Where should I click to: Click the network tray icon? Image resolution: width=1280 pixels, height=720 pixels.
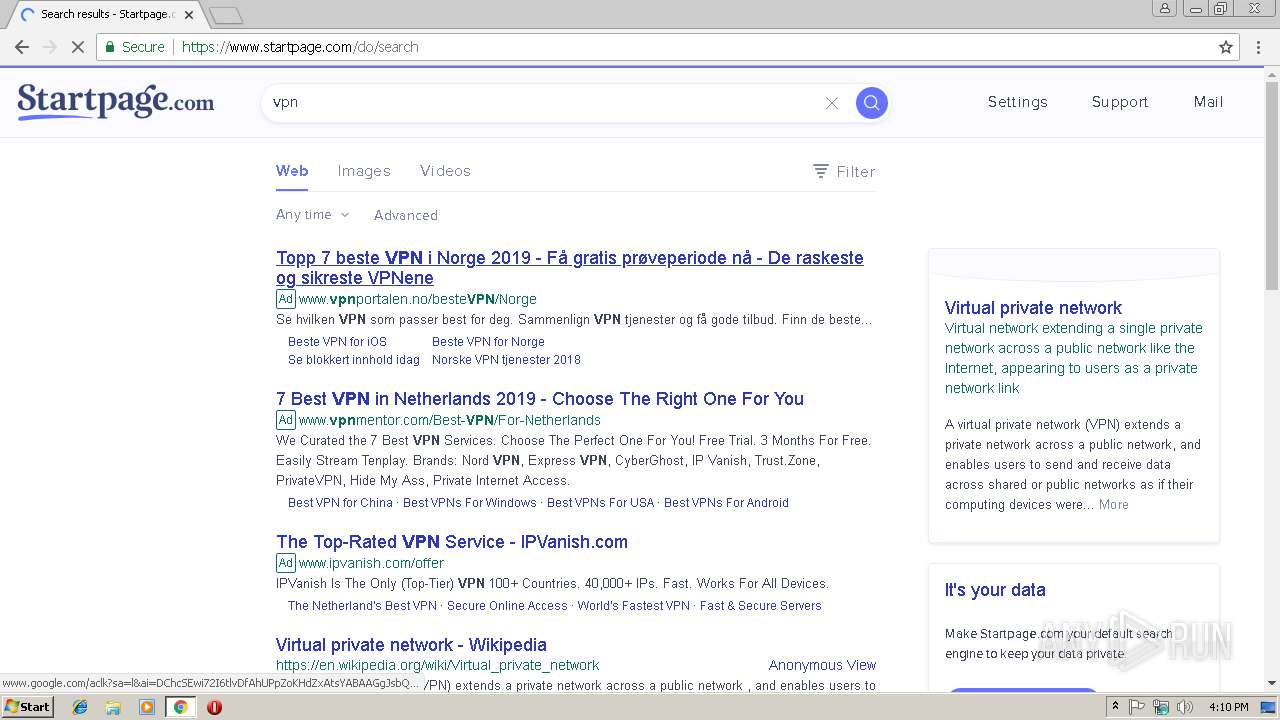coord(1161,707)
